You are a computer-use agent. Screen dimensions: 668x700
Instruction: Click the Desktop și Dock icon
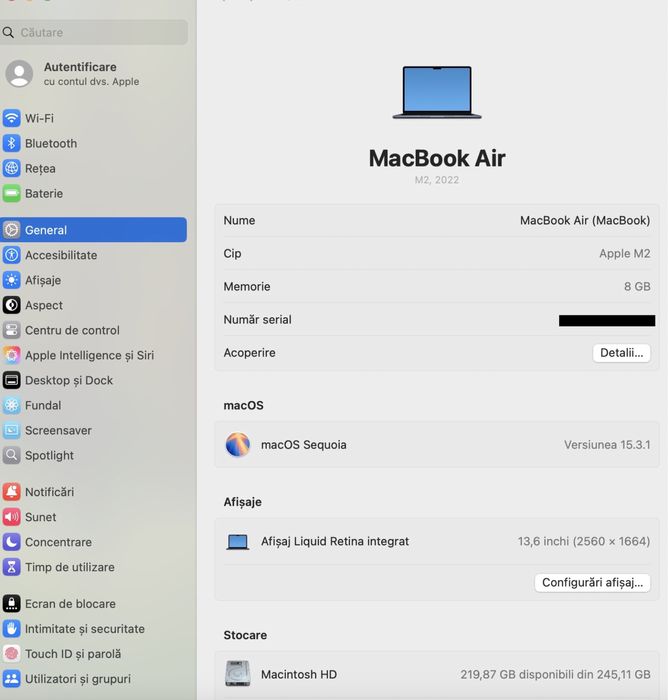click(11, 380)
